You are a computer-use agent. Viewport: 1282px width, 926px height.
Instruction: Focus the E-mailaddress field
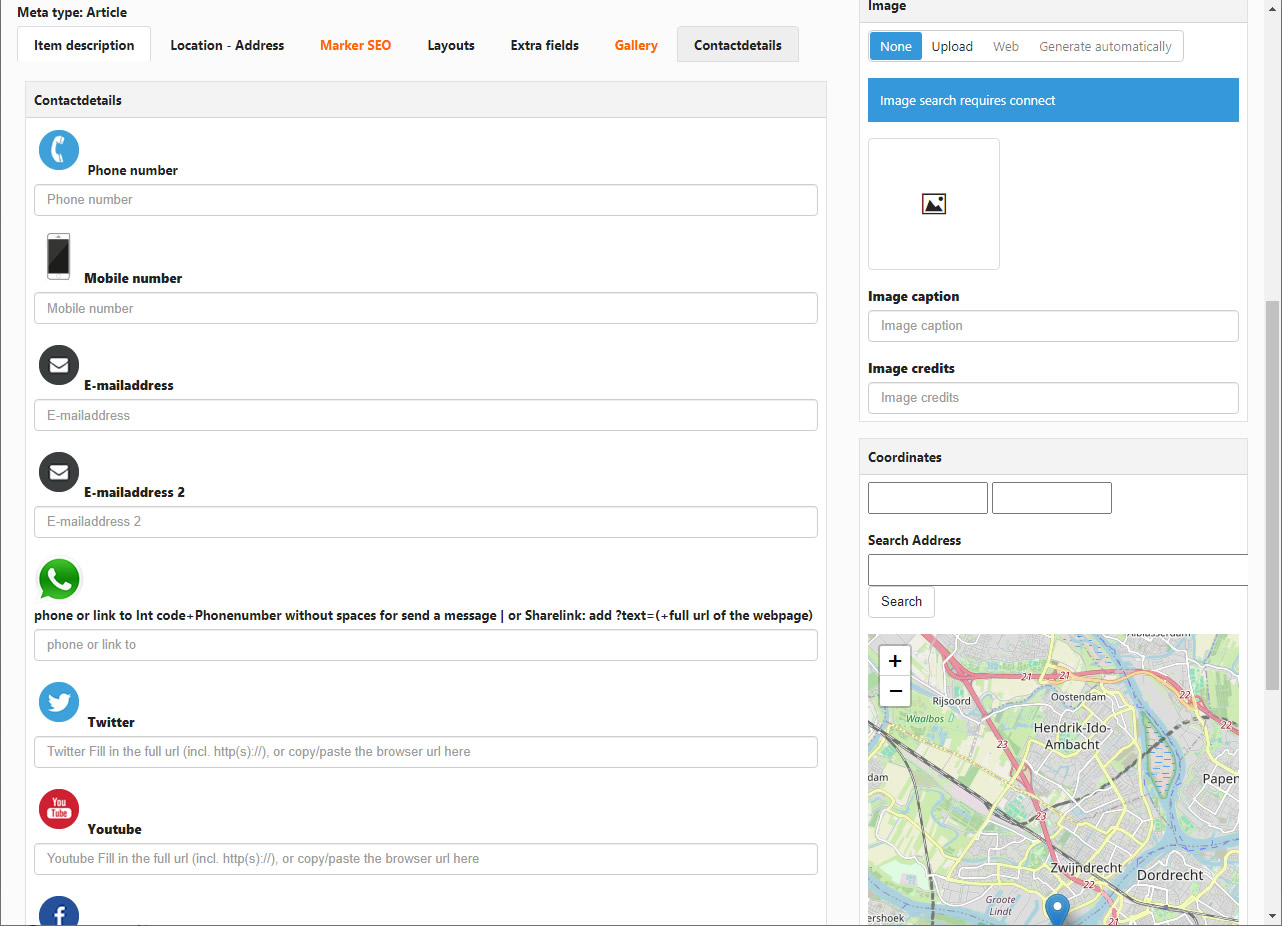pos(426,415)
